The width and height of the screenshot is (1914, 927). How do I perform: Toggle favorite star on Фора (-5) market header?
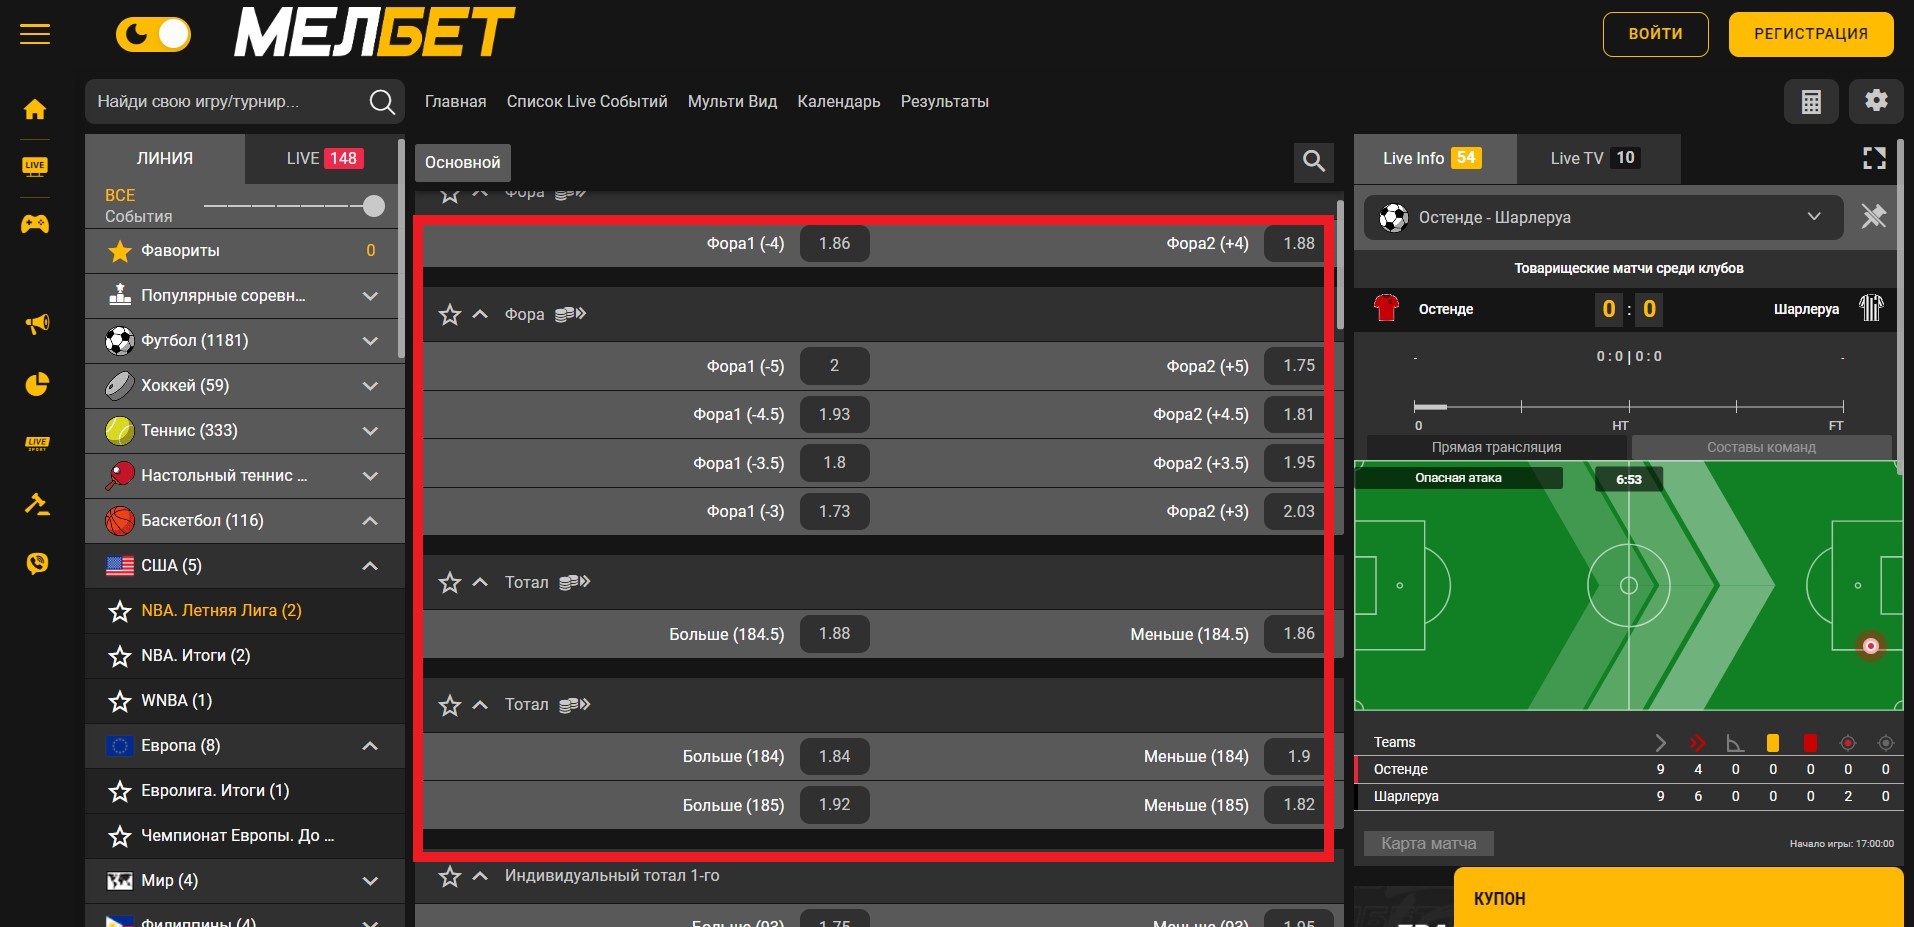450,314
